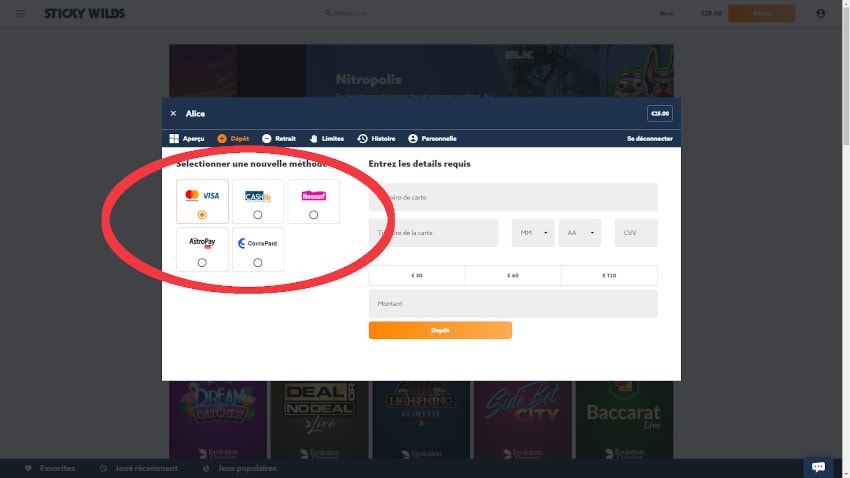Open Joué récemment in bottom bar
The height and width of the screenshot is (478, 850).
click(139, 468)
